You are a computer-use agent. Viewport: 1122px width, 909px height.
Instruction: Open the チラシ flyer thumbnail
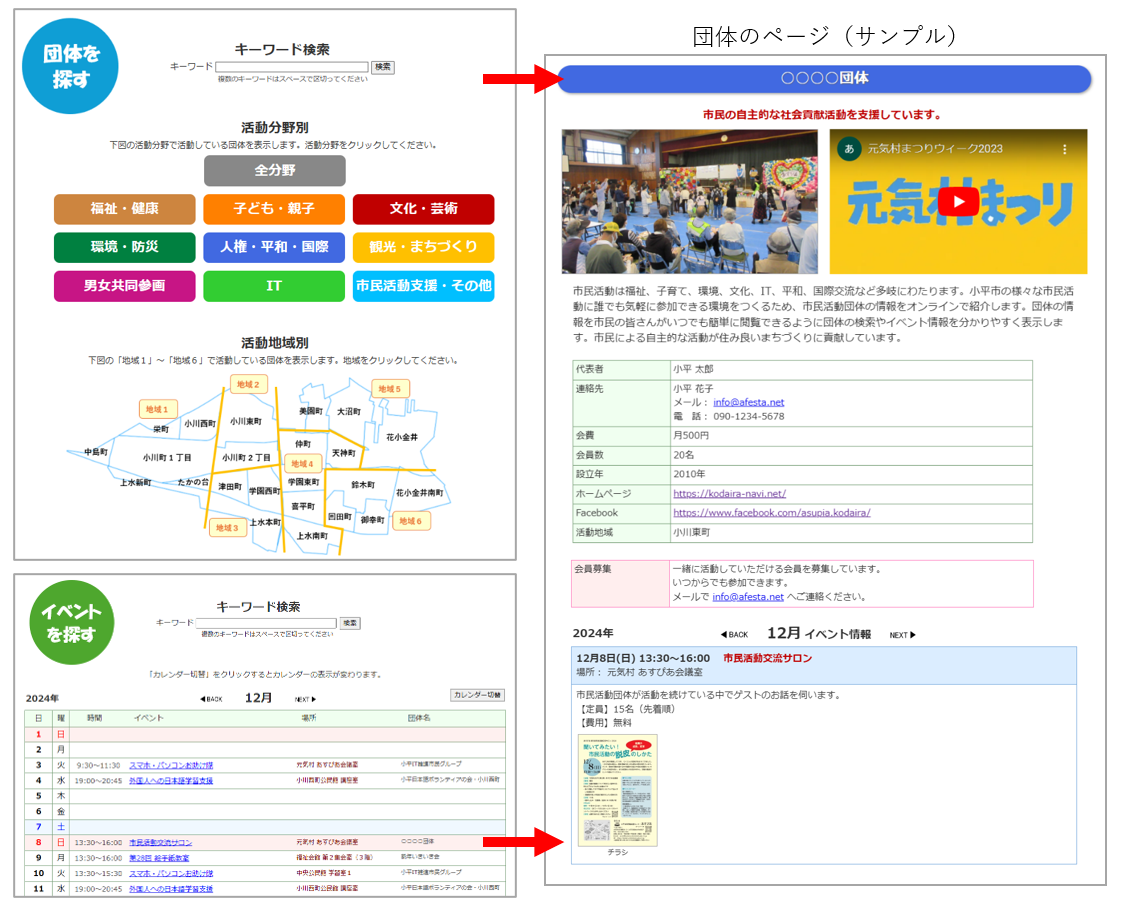click(x=617, y=790)
